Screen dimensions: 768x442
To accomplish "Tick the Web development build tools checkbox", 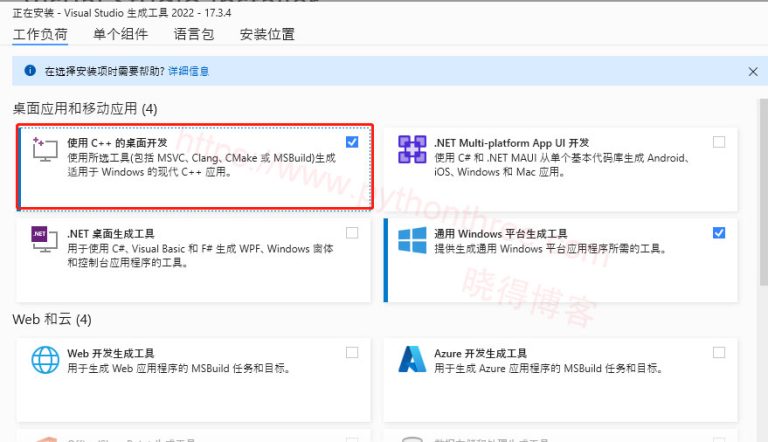I will (352, 352).
